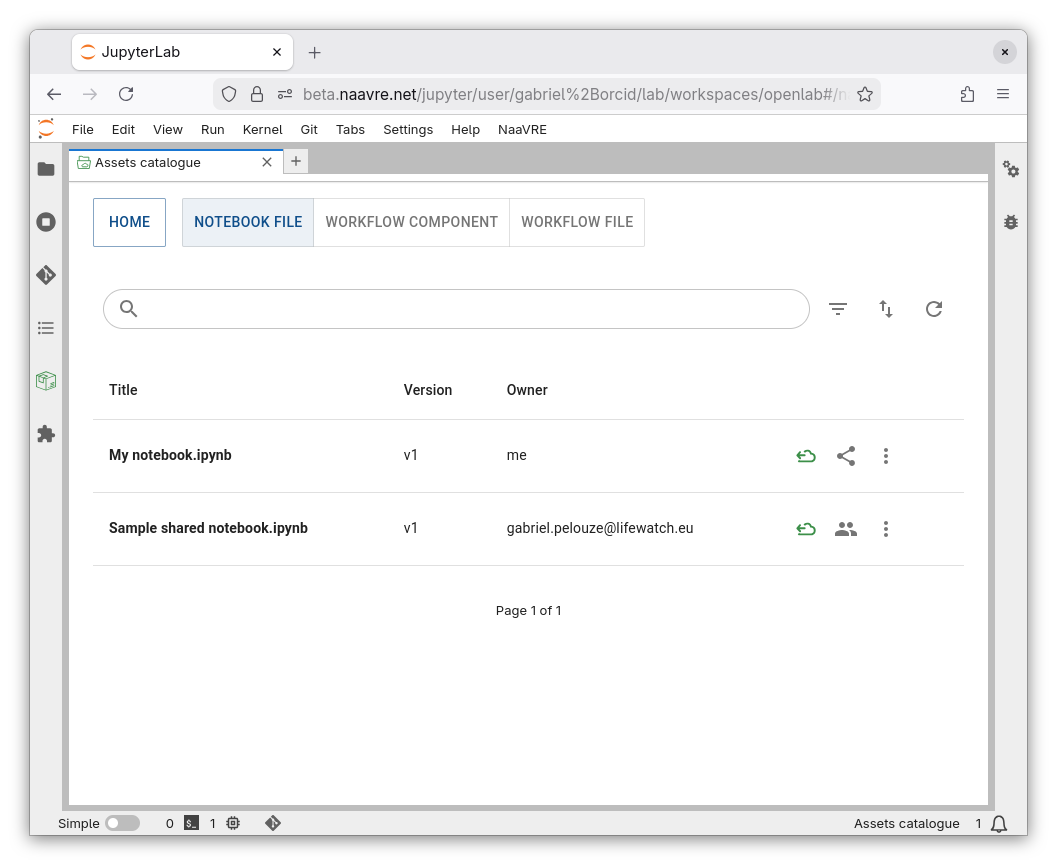This screenshot has height=865, width=1057.
Task: Open the property inspector in right sidebar
Action: pyautogui.click(x=1011, y=170)
